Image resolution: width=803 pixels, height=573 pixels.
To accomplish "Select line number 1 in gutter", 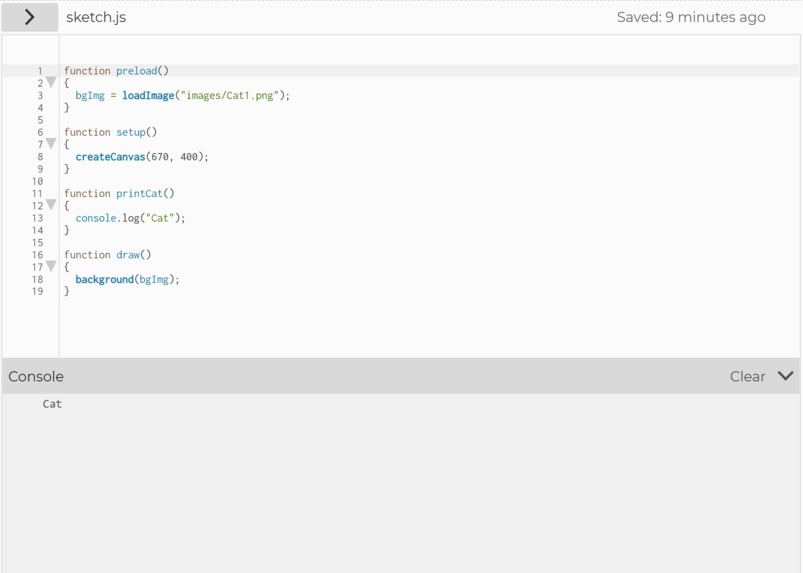I will coord(40,71).
